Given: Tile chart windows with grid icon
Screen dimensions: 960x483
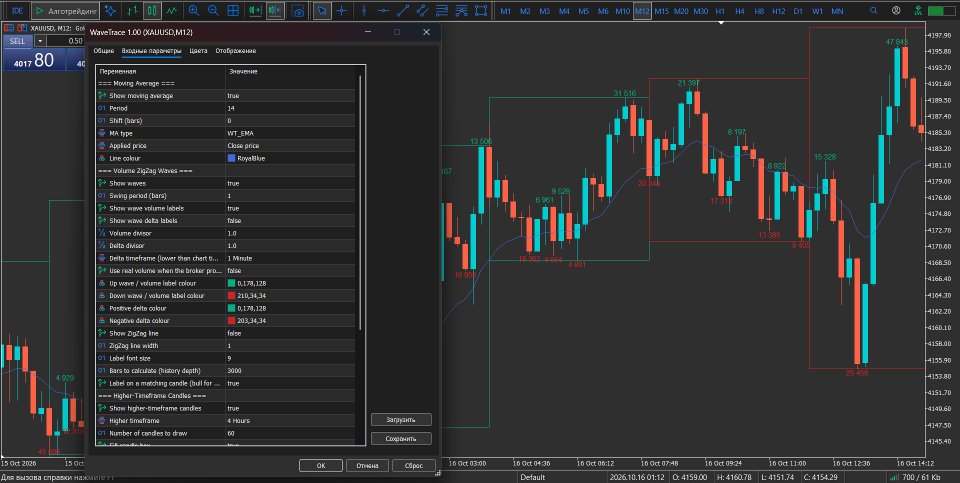Looking at the screenshot, I should (x=233, y=10).
